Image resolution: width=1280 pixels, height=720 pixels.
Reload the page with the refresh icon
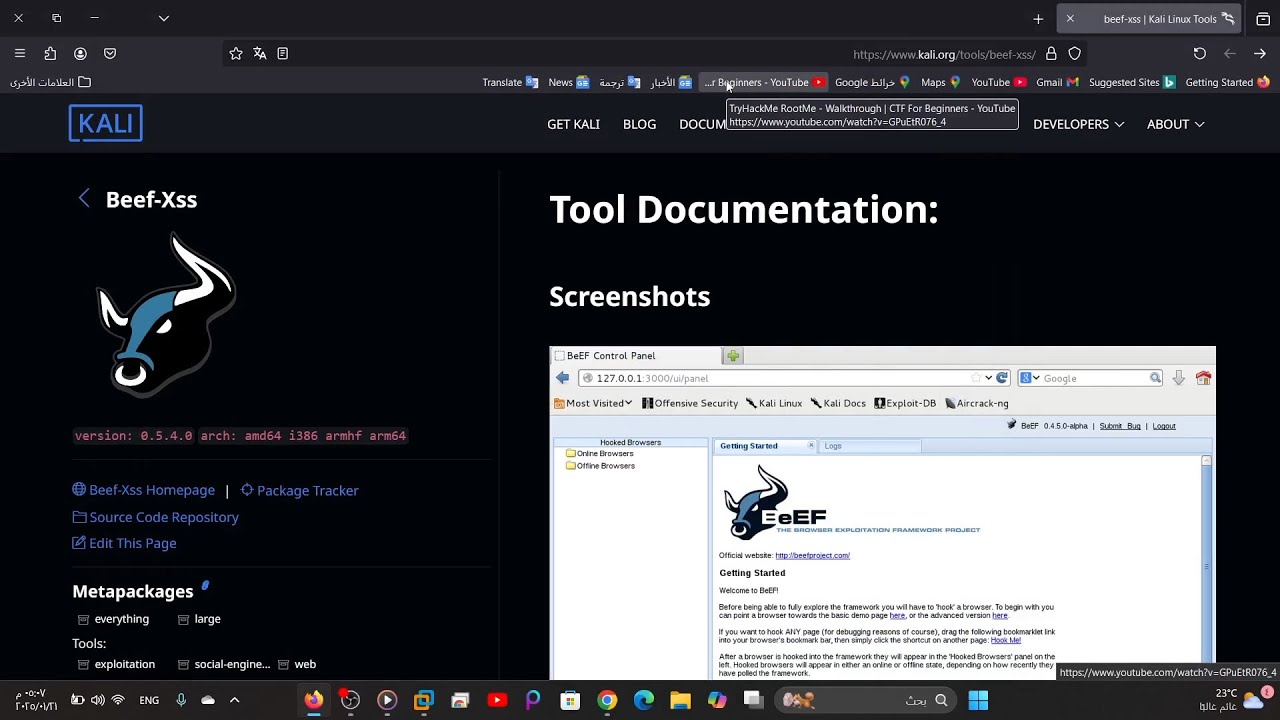pos(1200,53)
